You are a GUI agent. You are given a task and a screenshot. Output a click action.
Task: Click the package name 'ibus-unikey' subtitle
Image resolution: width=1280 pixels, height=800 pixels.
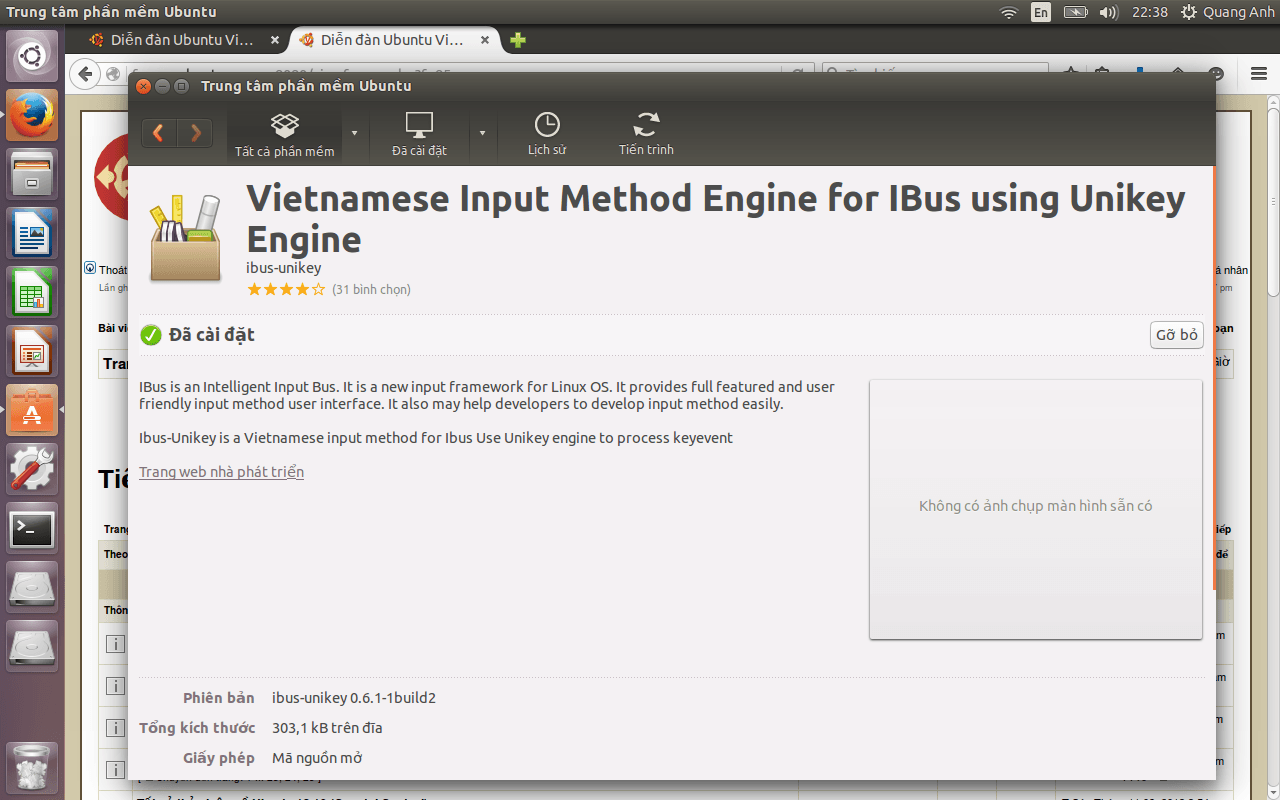point(284,268)
